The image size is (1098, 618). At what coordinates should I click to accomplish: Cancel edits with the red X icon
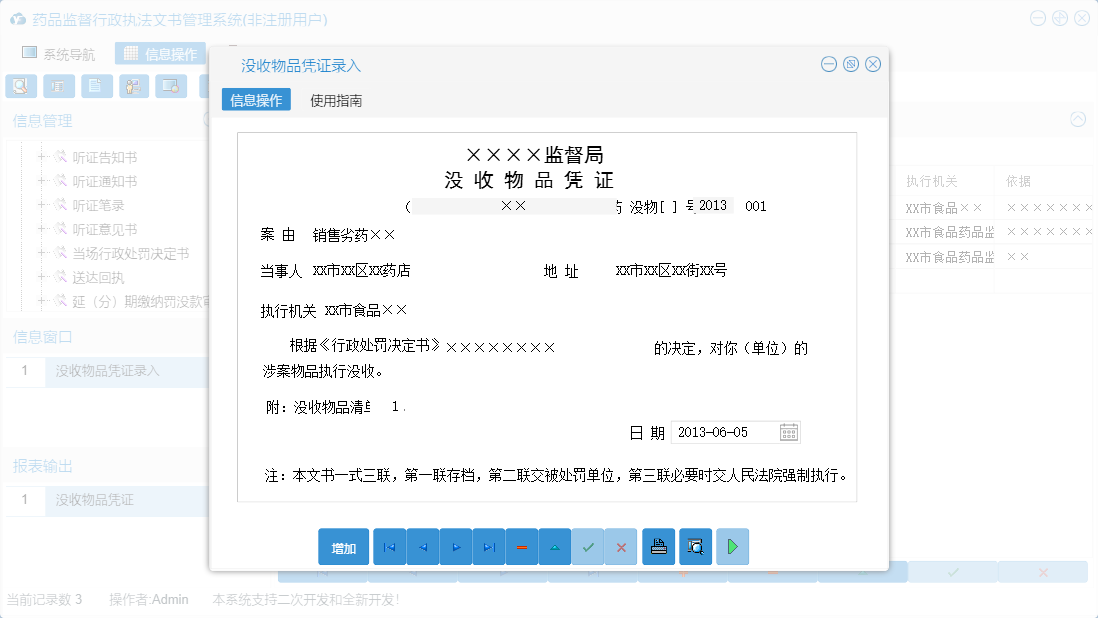click(x=621, y=546)
